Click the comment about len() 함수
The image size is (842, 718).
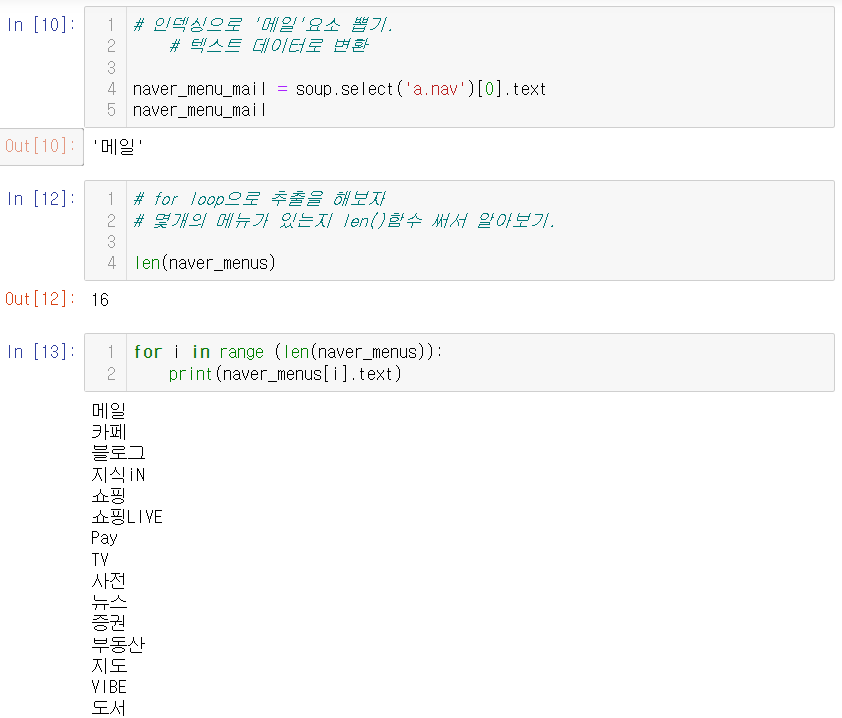[344, 220]
